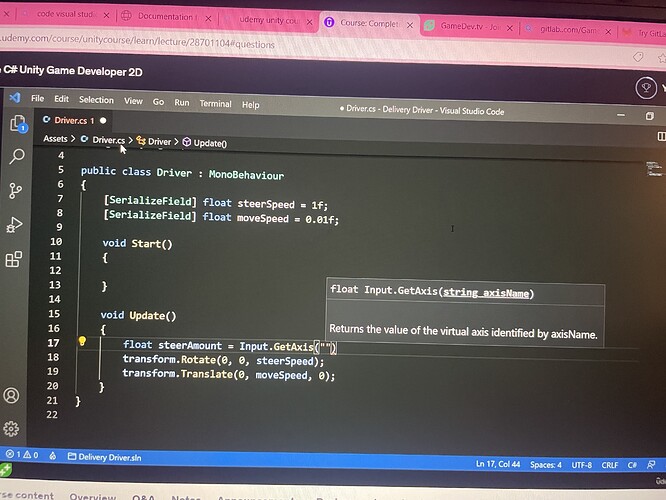Click the C# Unity Game Developer 2D title
This screenshot has height=500, width=666.
pyautogui.click(x=73, y=71)
